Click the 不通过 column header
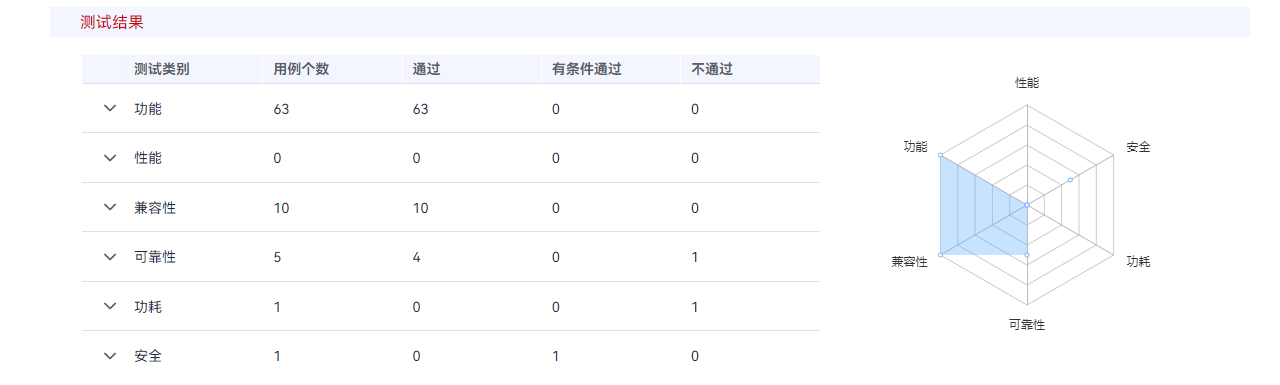1280x385 pixels. click(712, 69)
